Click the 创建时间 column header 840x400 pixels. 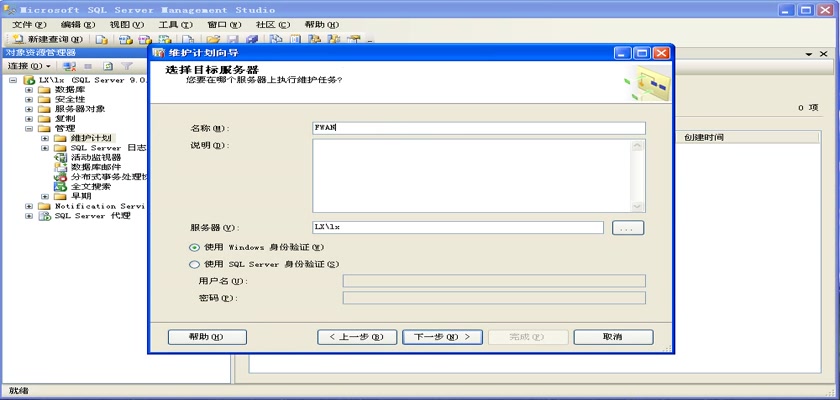point(747,138)
